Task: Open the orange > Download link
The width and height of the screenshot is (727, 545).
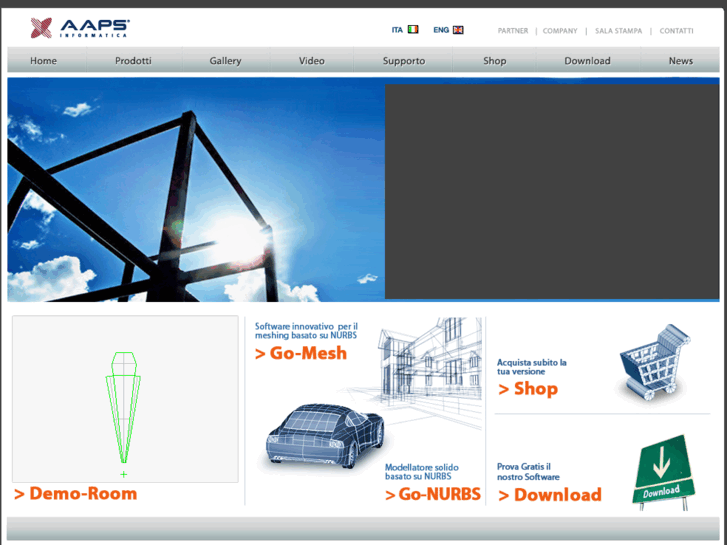Action: pos(550,495)
